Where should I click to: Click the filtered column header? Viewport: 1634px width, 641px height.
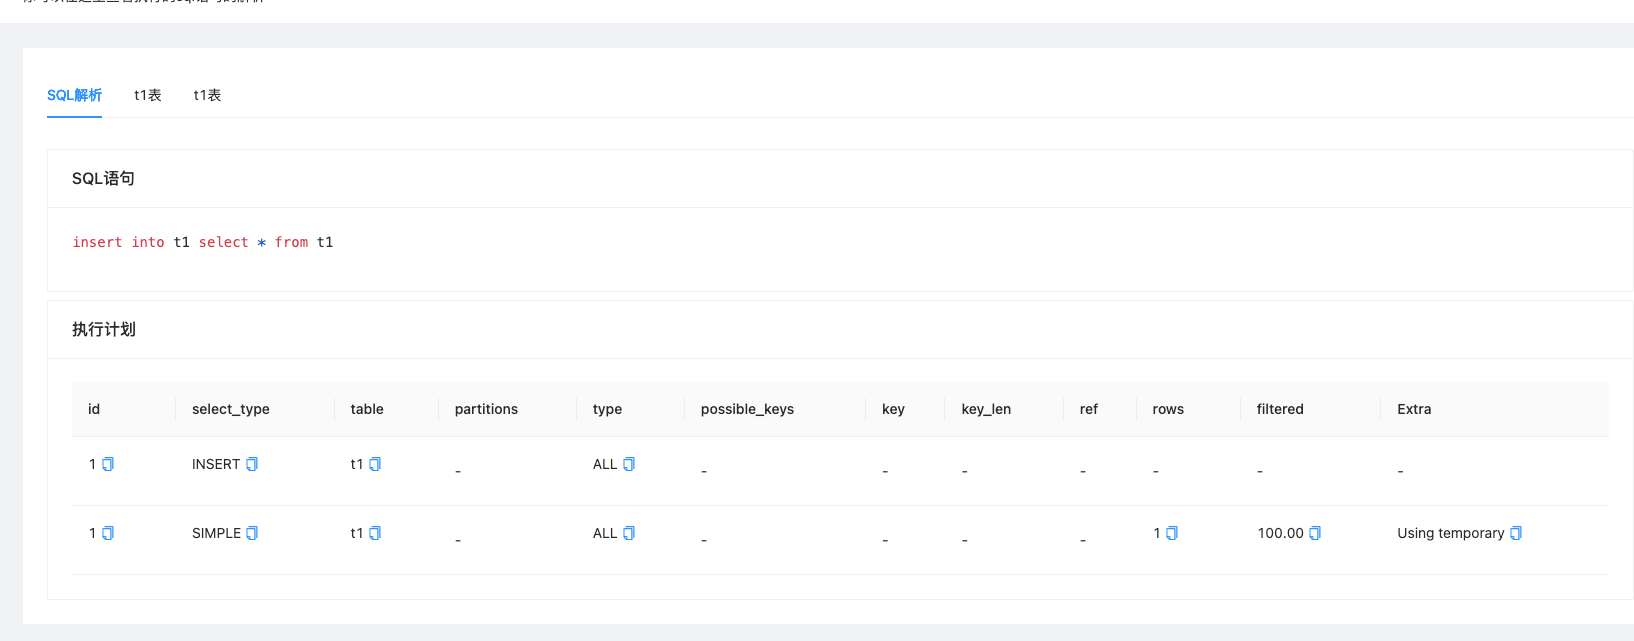pos(1280,409)
